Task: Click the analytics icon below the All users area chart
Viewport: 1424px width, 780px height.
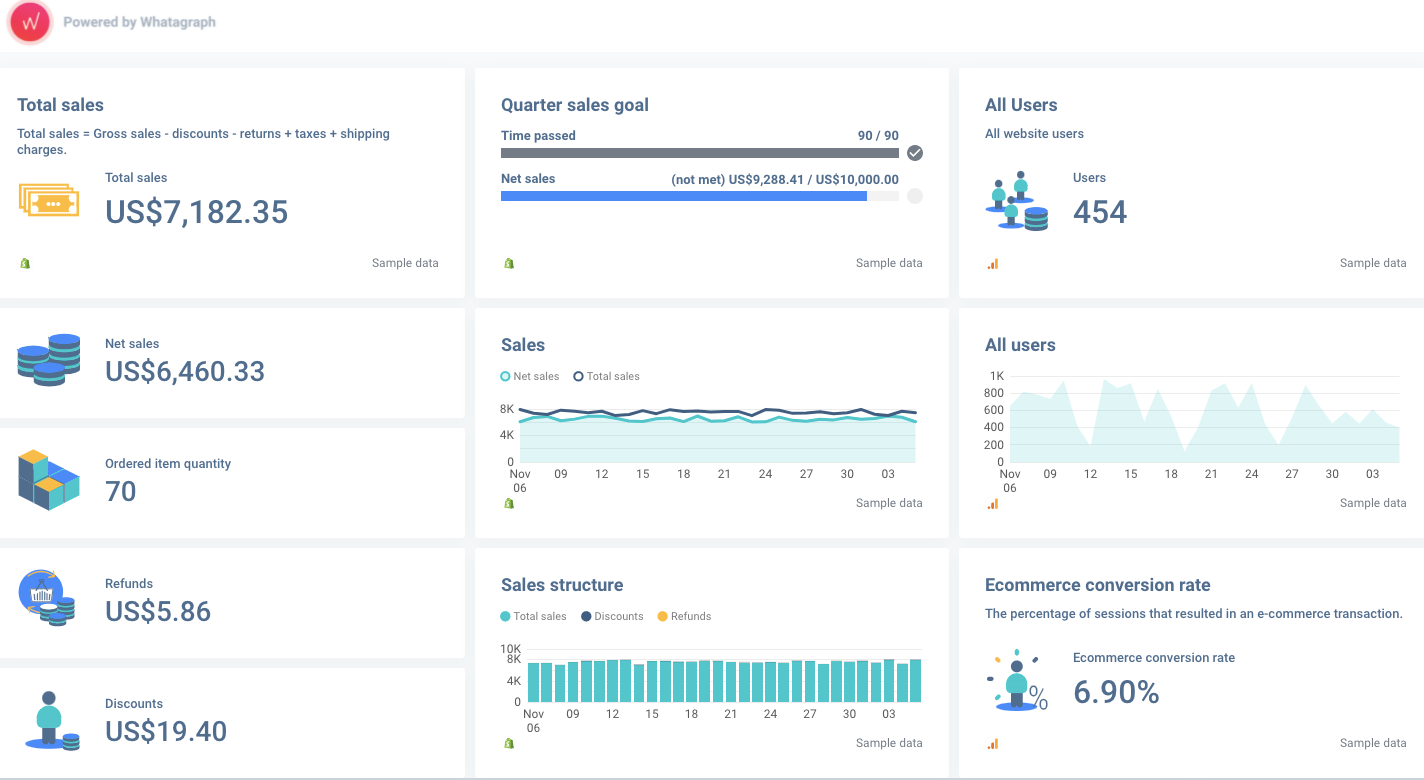Action: click(993, 504)
